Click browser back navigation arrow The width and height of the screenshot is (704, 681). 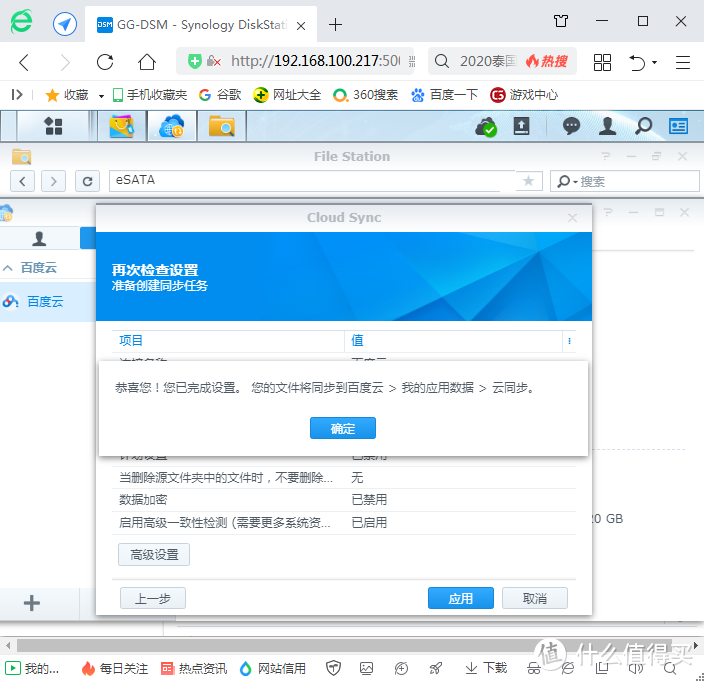coord(25,62)
